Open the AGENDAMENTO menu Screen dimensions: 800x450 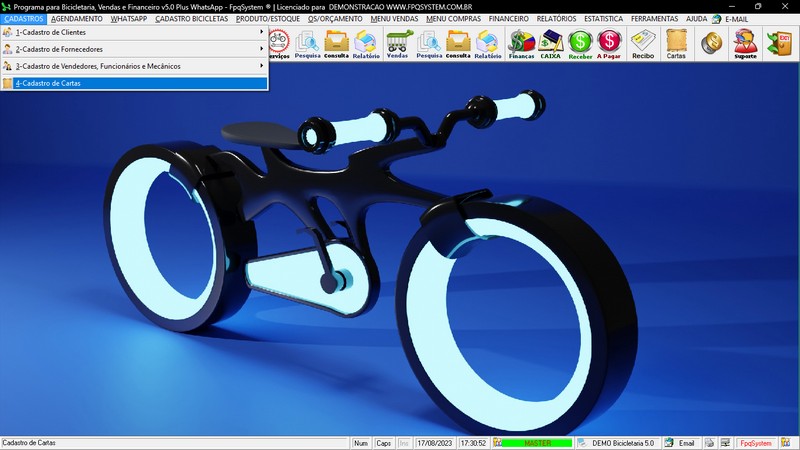77,19
